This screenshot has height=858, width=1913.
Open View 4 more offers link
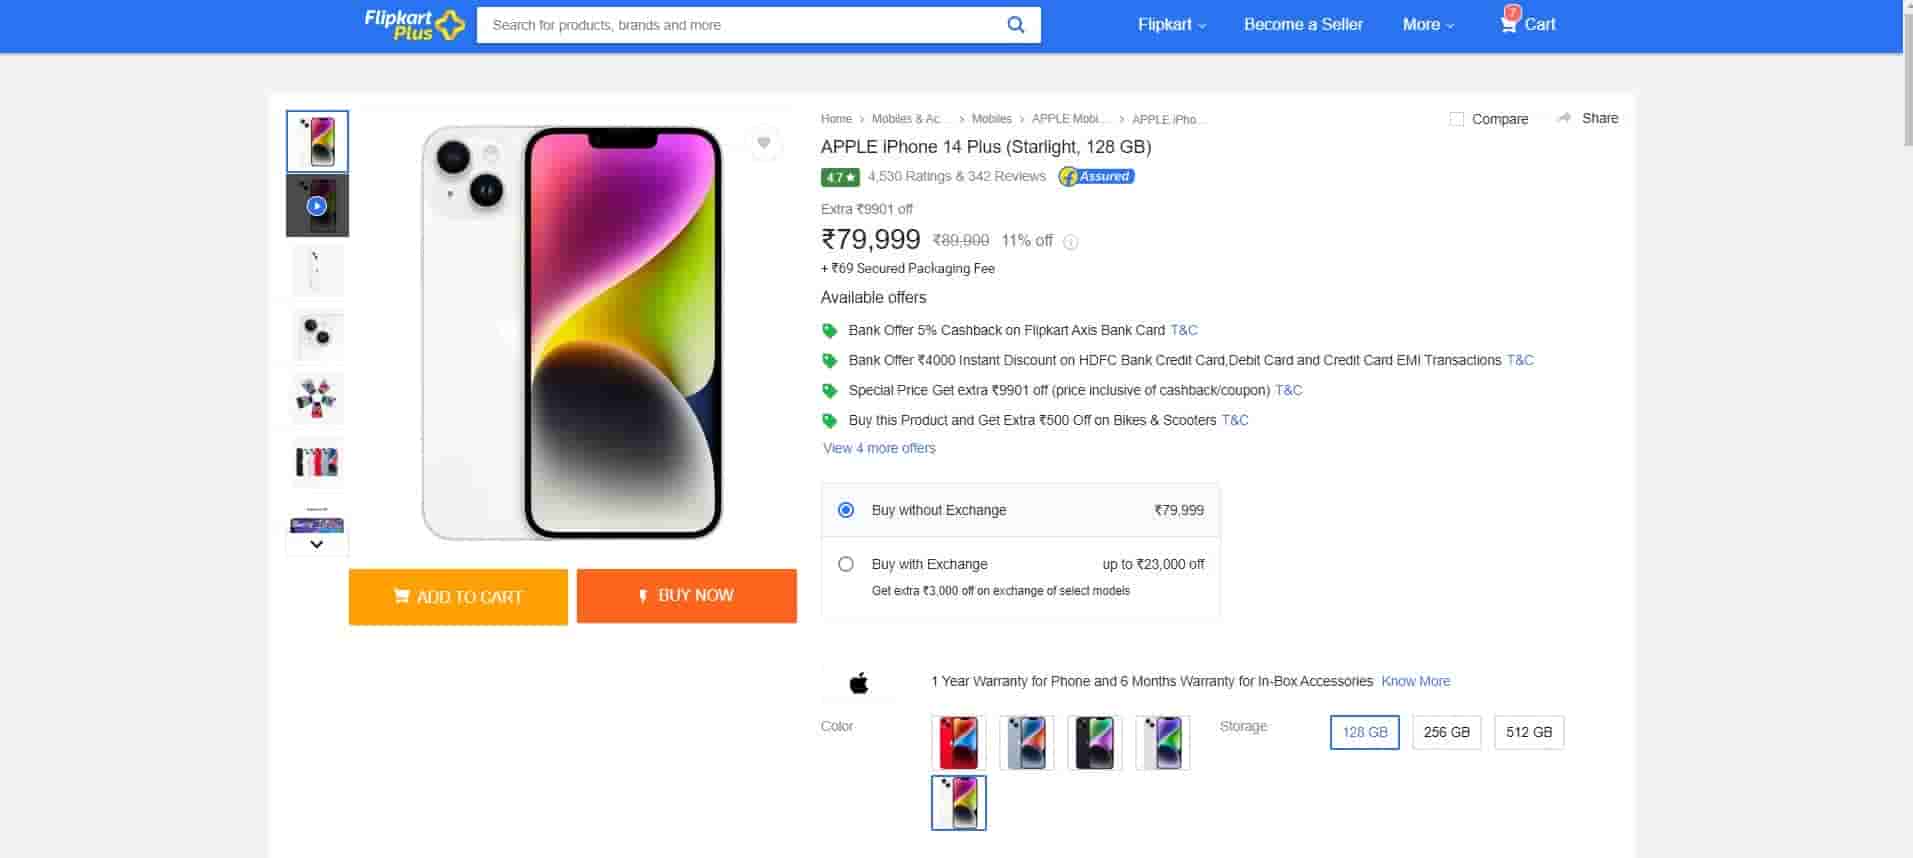879,448
